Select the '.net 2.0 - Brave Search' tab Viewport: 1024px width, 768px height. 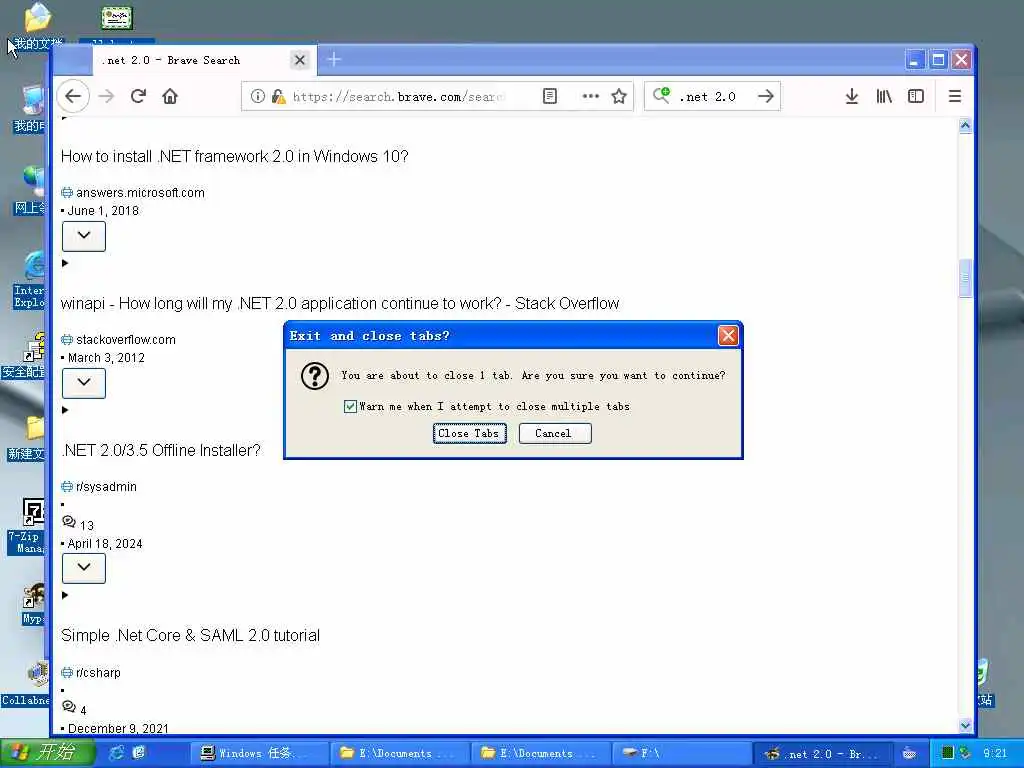click(x=203, y=60)
